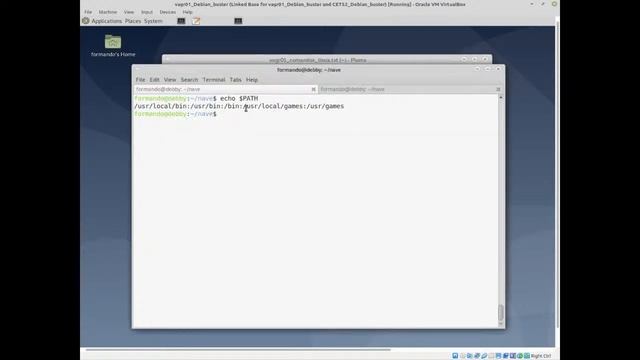Click the terminal vertical scrollbar thumb
Screen dimensions: 640x360
501,313
